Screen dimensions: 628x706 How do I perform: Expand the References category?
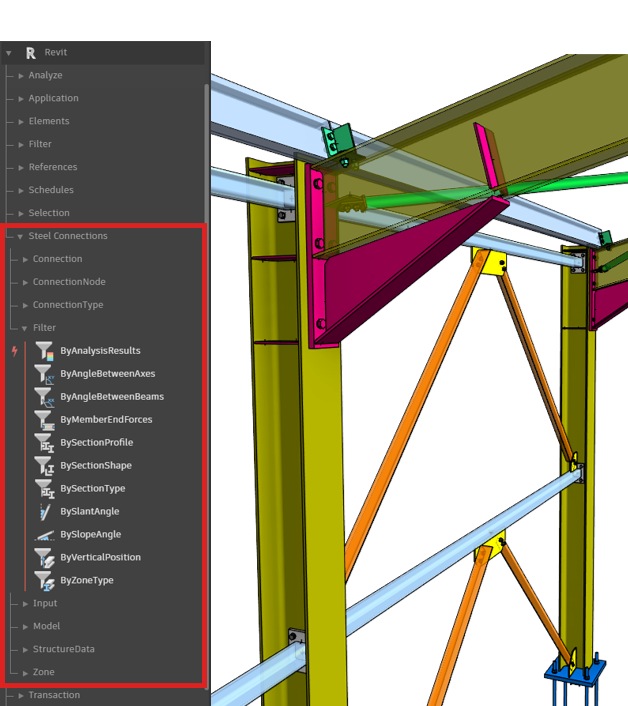click(21, 167)
